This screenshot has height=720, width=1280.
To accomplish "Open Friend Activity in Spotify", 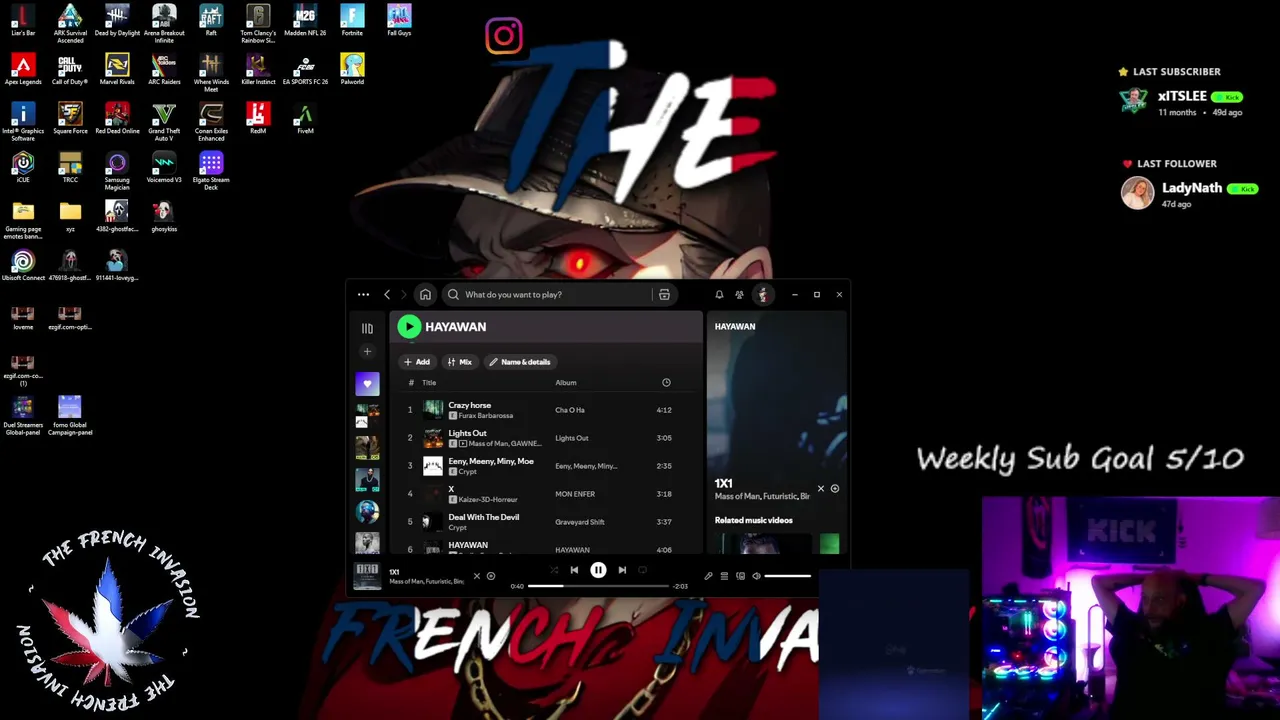I will 739,295.
